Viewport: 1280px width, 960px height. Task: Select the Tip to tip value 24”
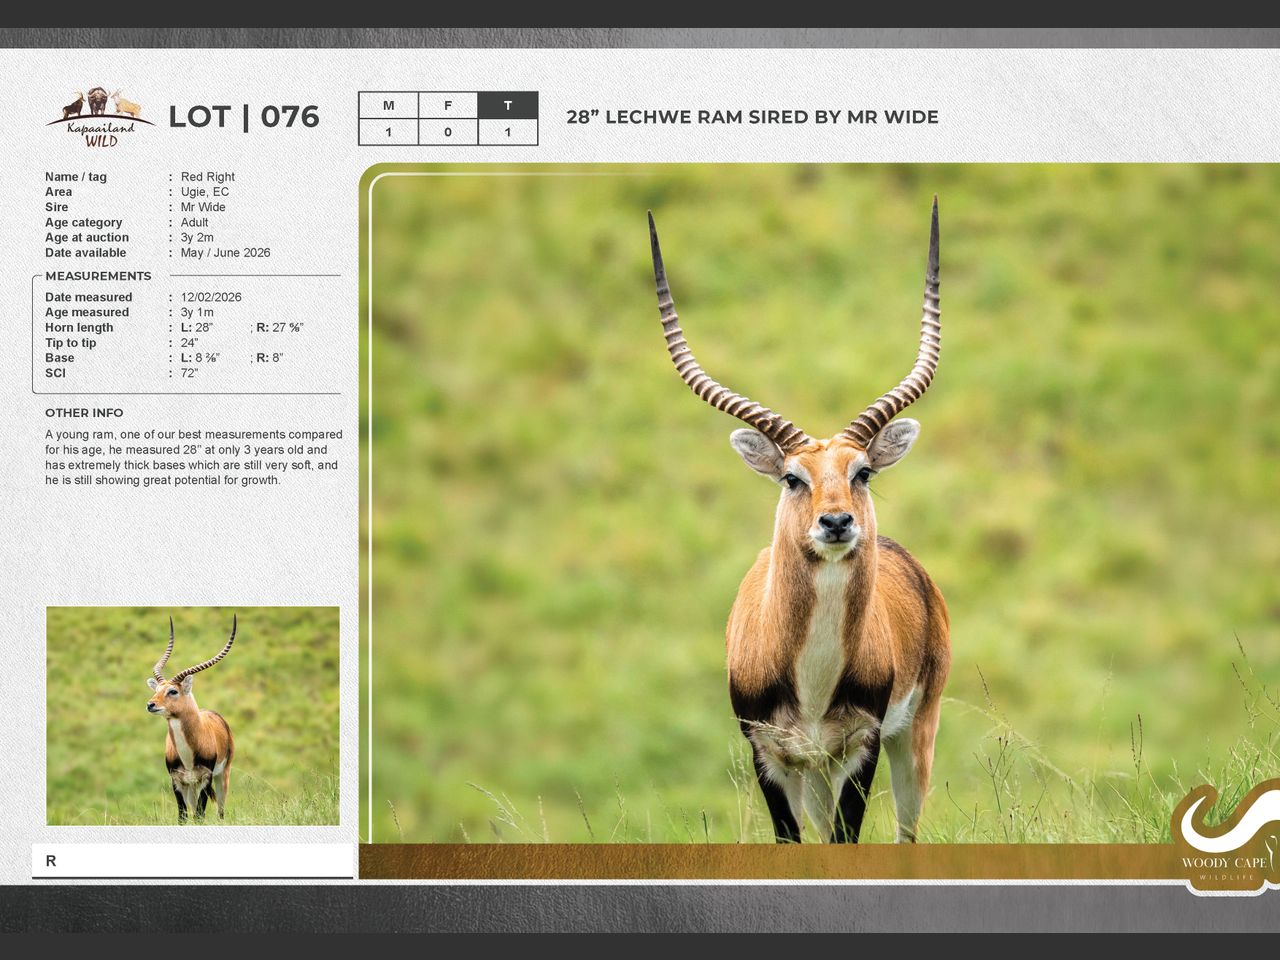pos(189,343)
